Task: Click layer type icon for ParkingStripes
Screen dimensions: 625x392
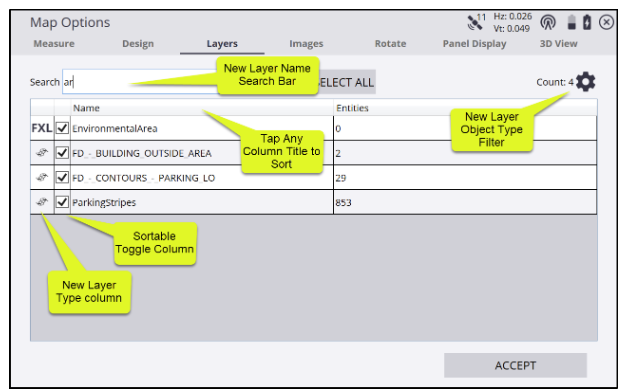Action: [42, 202]
